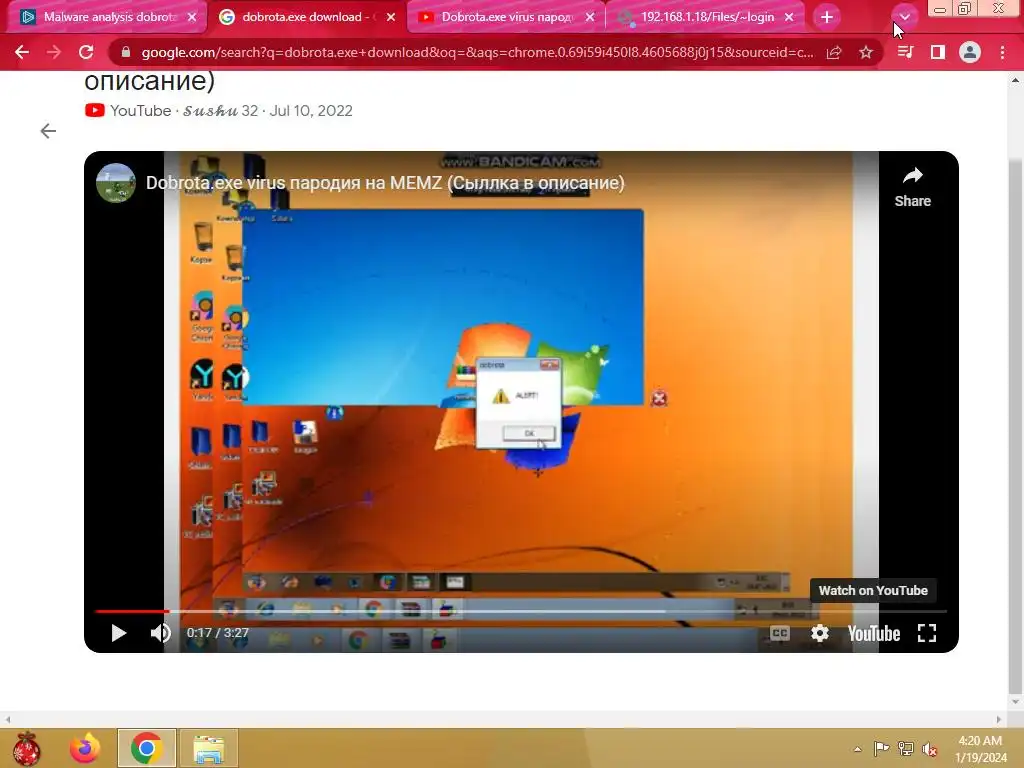Switch to the dobrota.exe download Google tab
Viewport: 1024px width, 768px height.
pyautogui.click(x=297, y=17)
